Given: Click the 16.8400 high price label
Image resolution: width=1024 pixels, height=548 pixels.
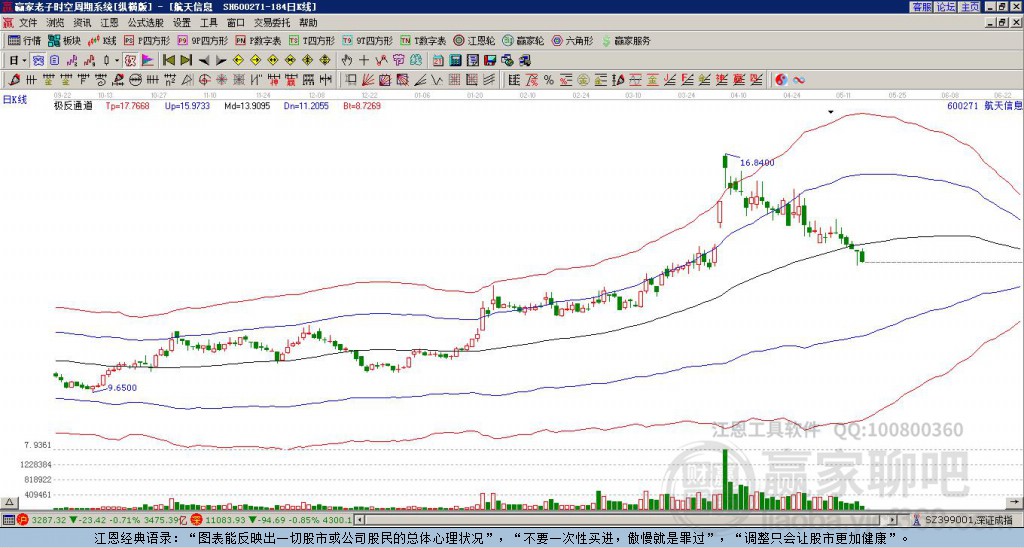Looking at the screenshot, I should (x=757, y=163).
